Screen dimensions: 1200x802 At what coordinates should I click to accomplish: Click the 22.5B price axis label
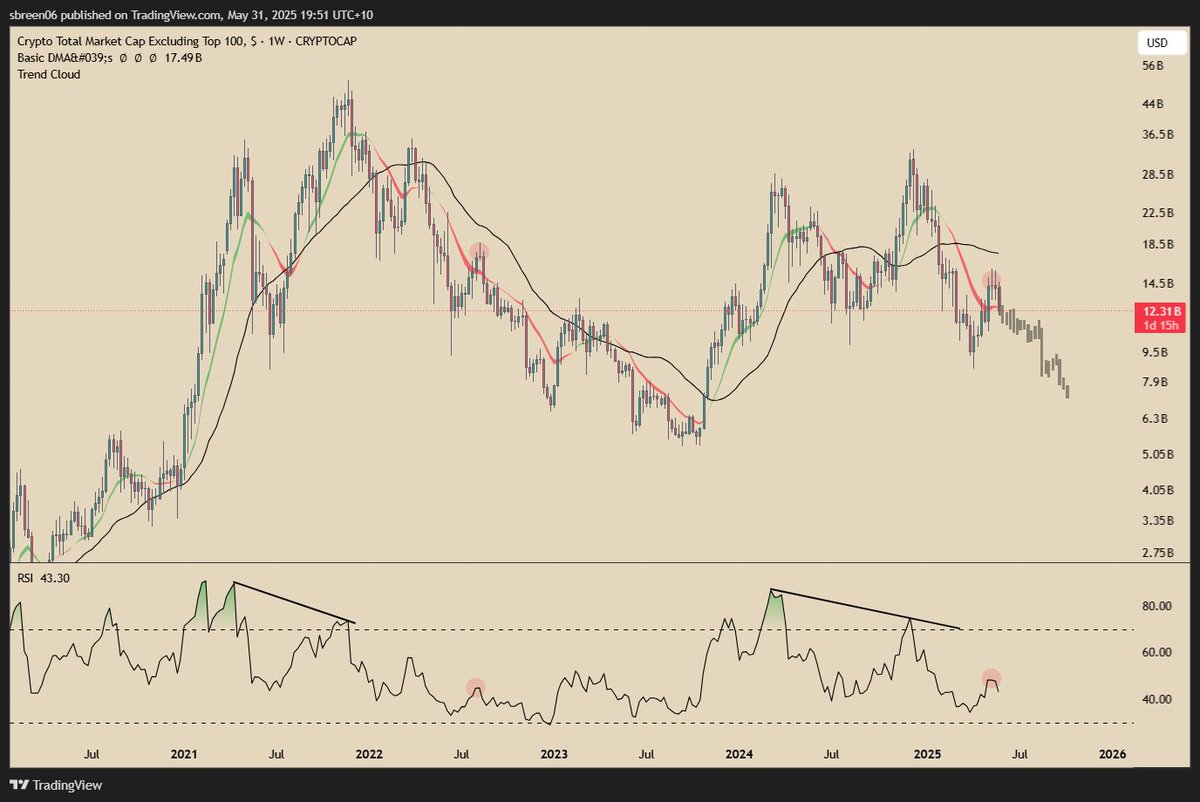point(1156,213)
